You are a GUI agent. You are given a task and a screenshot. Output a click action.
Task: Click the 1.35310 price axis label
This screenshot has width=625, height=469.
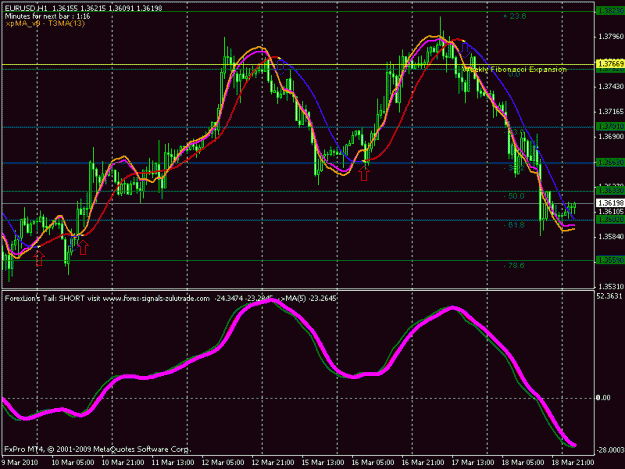point(611,287)
